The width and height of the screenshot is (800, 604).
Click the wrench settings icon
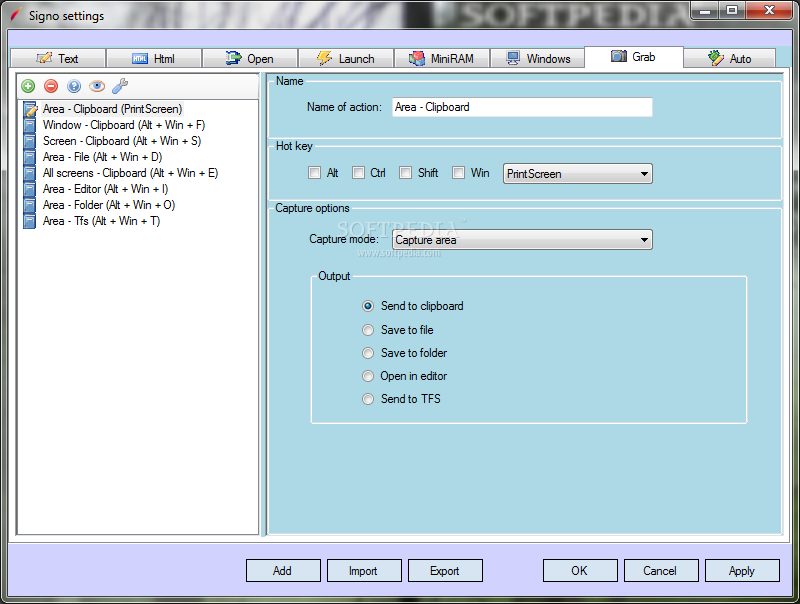120,86
